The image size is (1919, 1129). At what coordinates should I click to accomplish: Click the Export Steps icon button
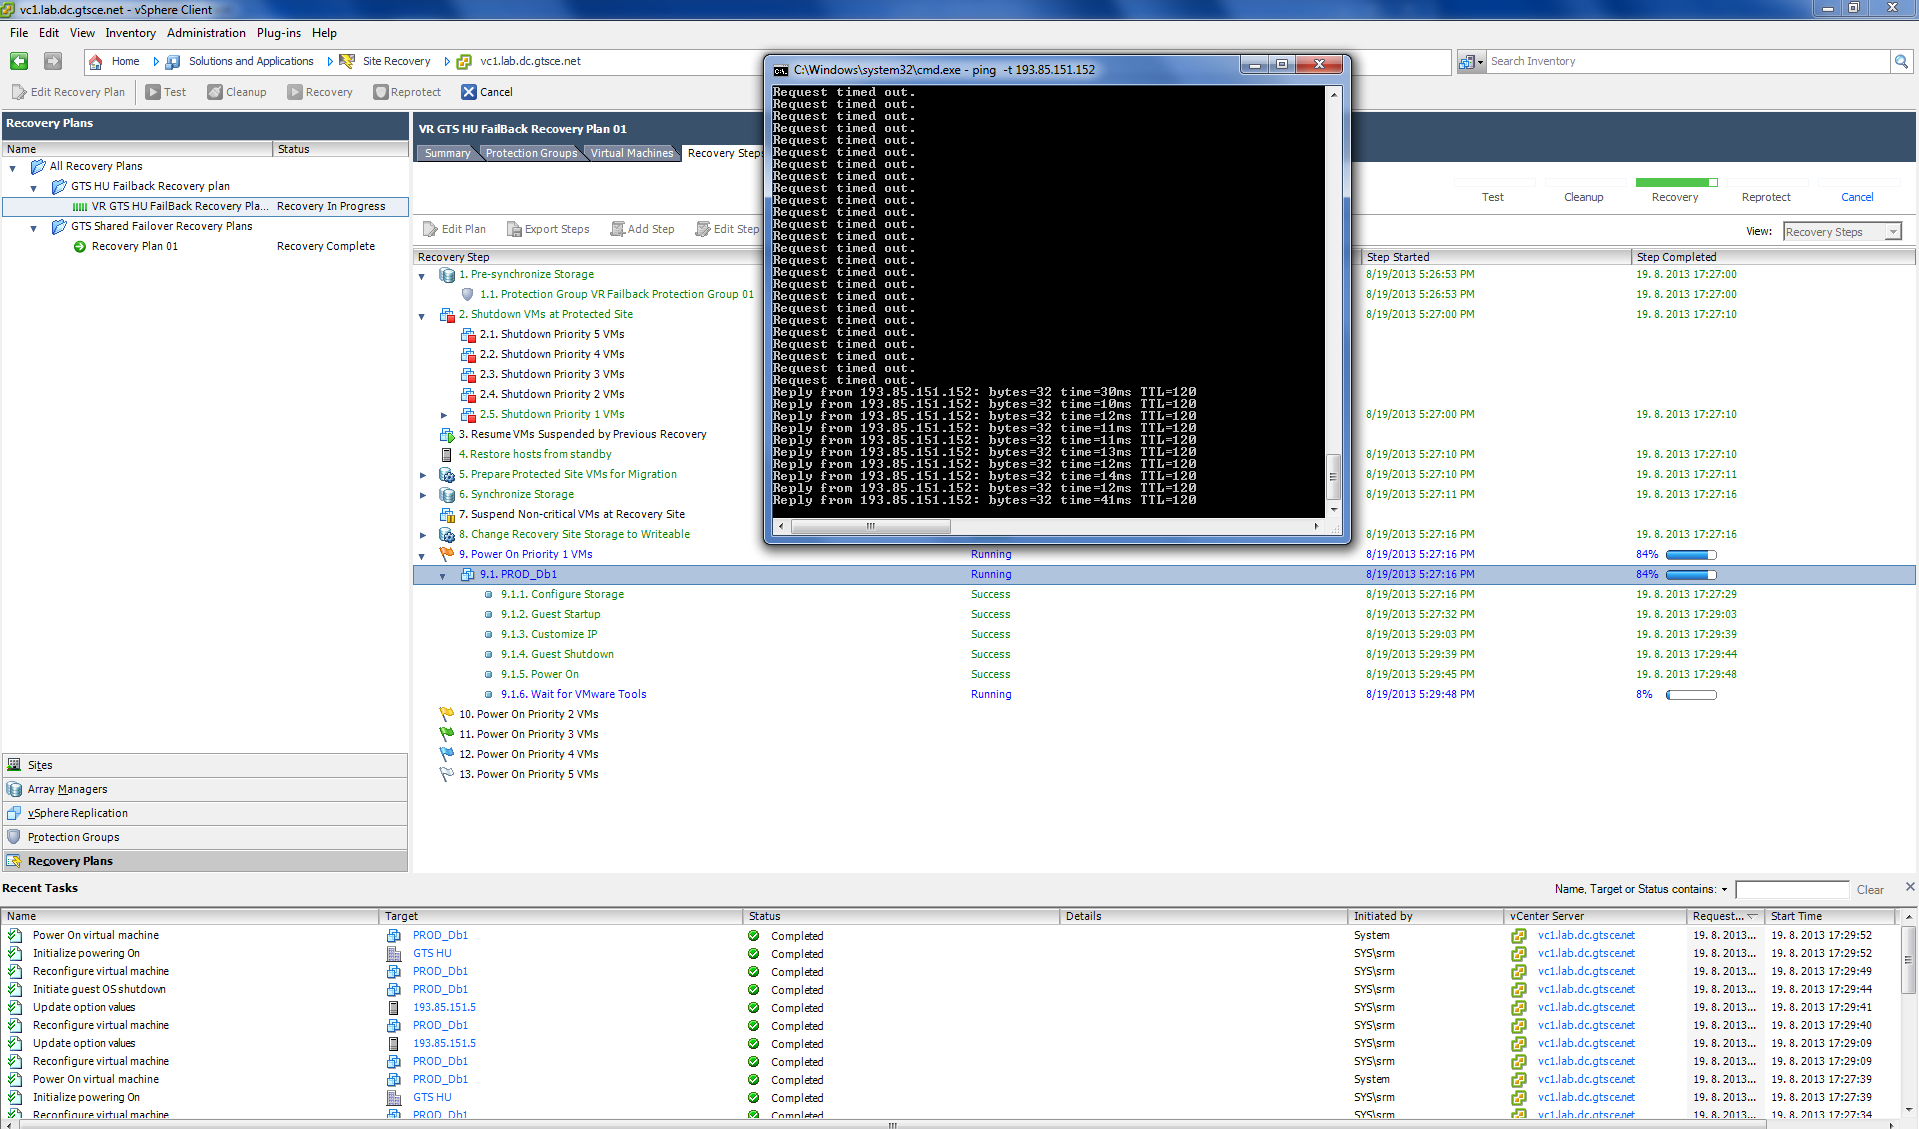514,229
